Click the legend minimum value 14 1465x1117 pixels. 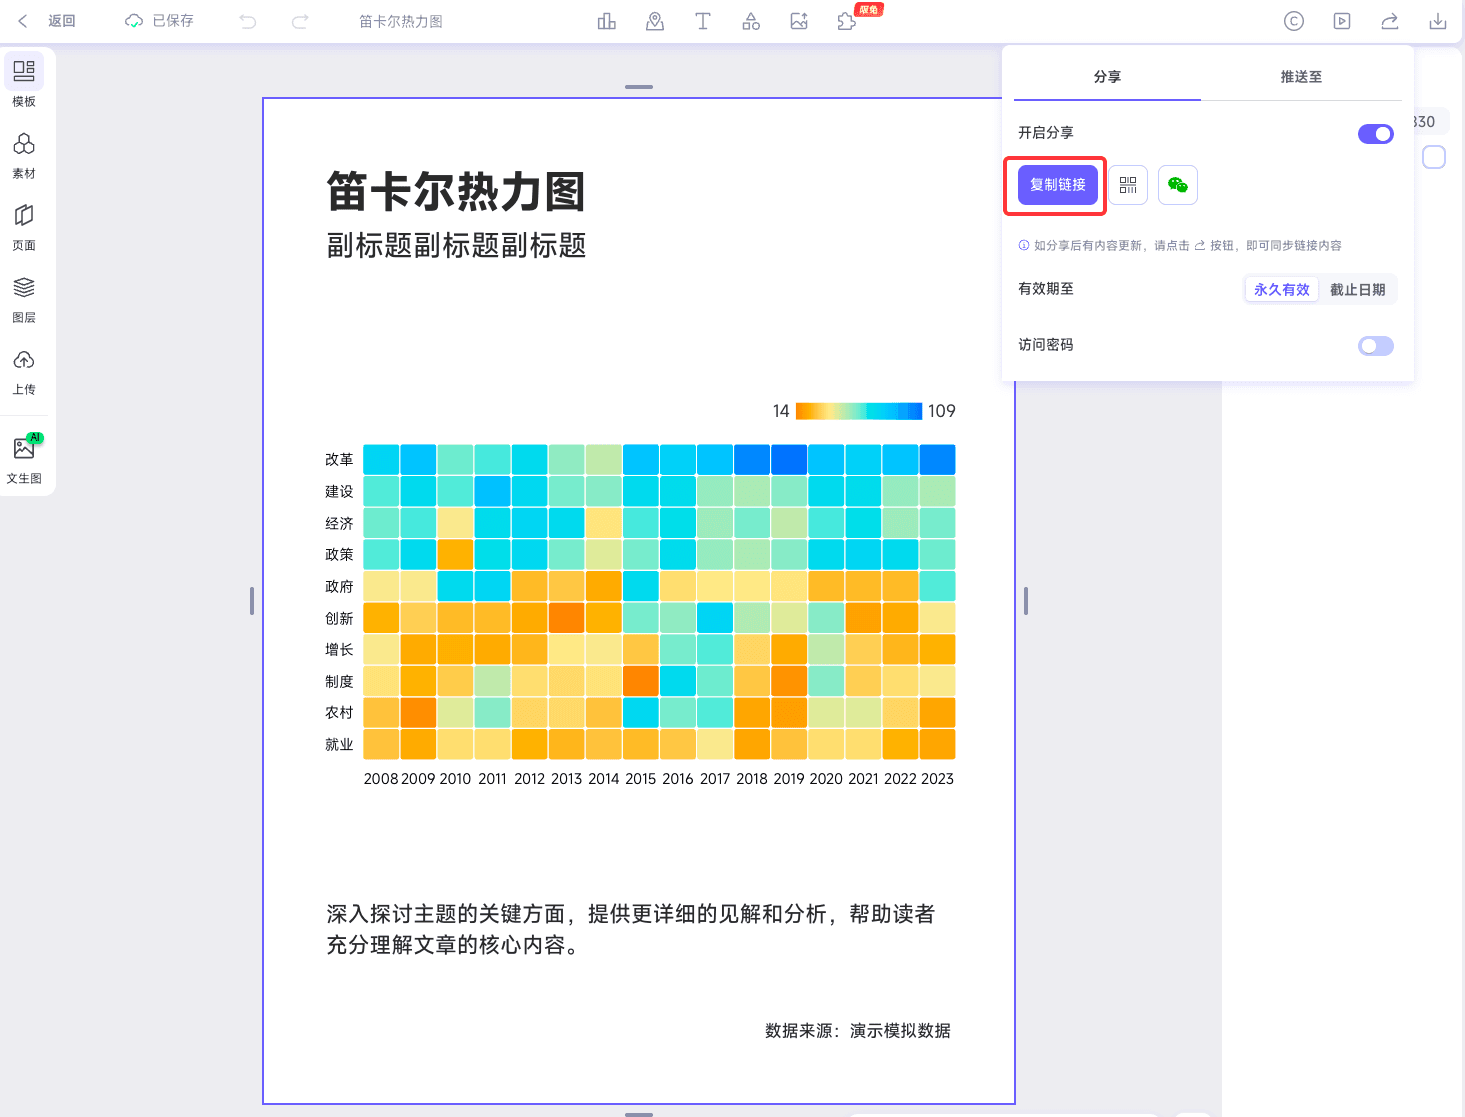point(781,411)
